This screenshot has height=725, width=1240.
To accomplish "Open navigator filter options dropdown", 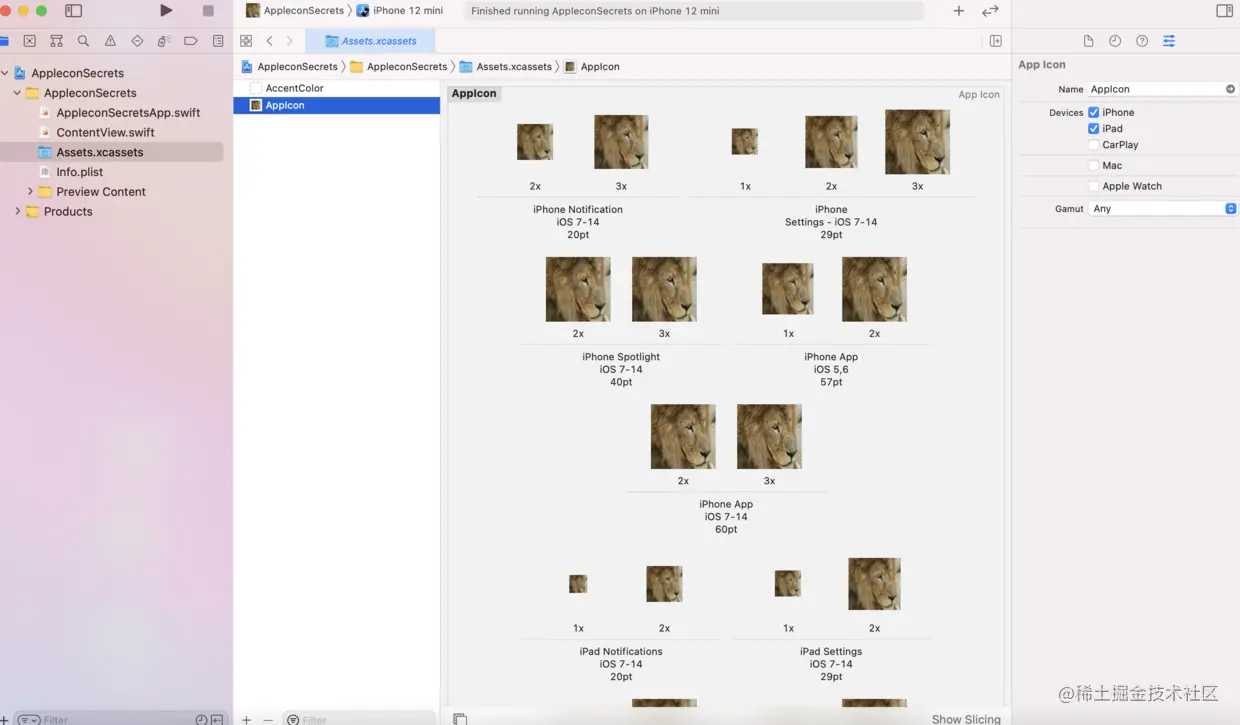I will (x=29, y=719).
